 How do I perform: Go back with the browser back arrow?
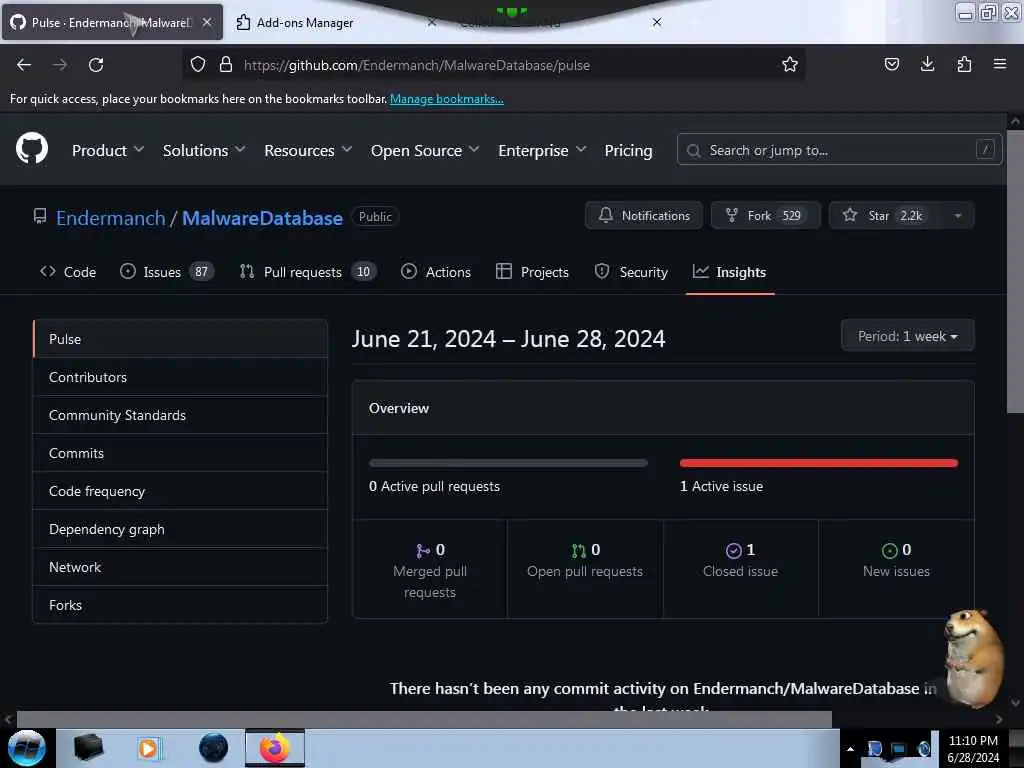coord(24,65)
